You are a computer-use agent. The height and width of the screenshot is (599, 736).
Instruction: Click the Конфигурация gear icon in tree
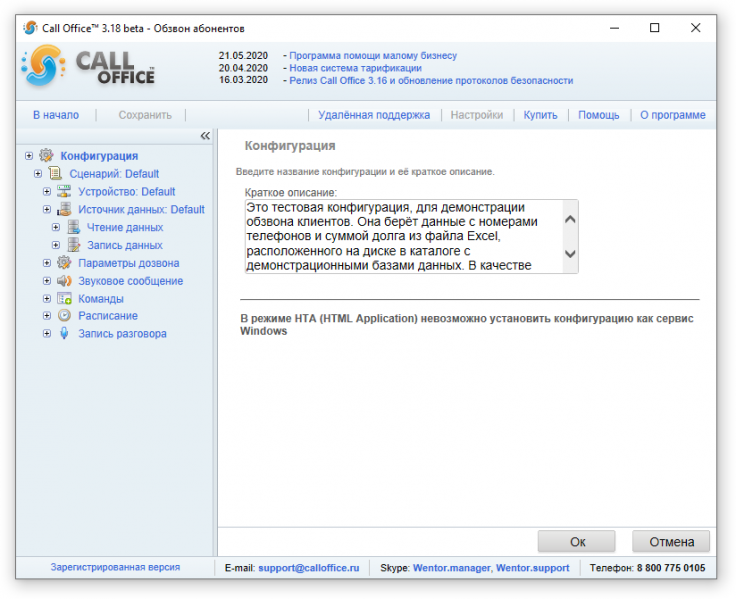[x=46, y=155]
